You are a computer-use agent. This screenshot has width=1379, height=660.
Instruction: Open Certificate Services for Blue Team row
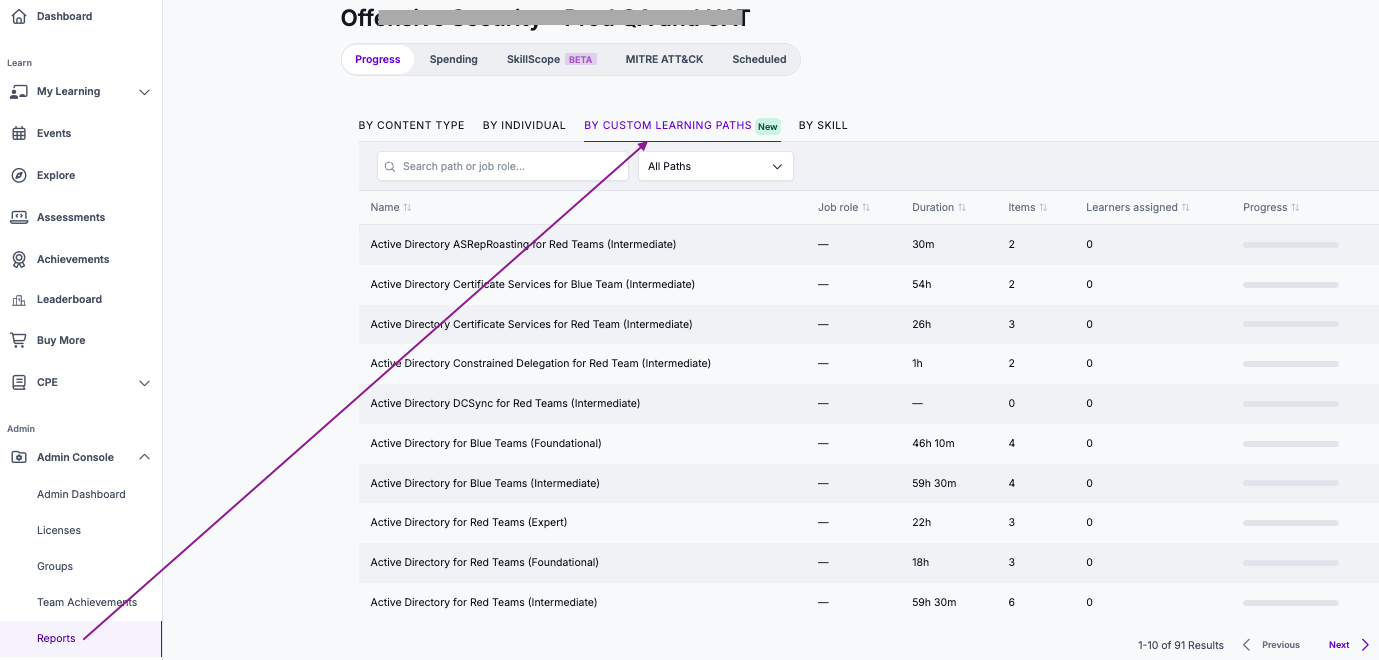click(869, 284)
